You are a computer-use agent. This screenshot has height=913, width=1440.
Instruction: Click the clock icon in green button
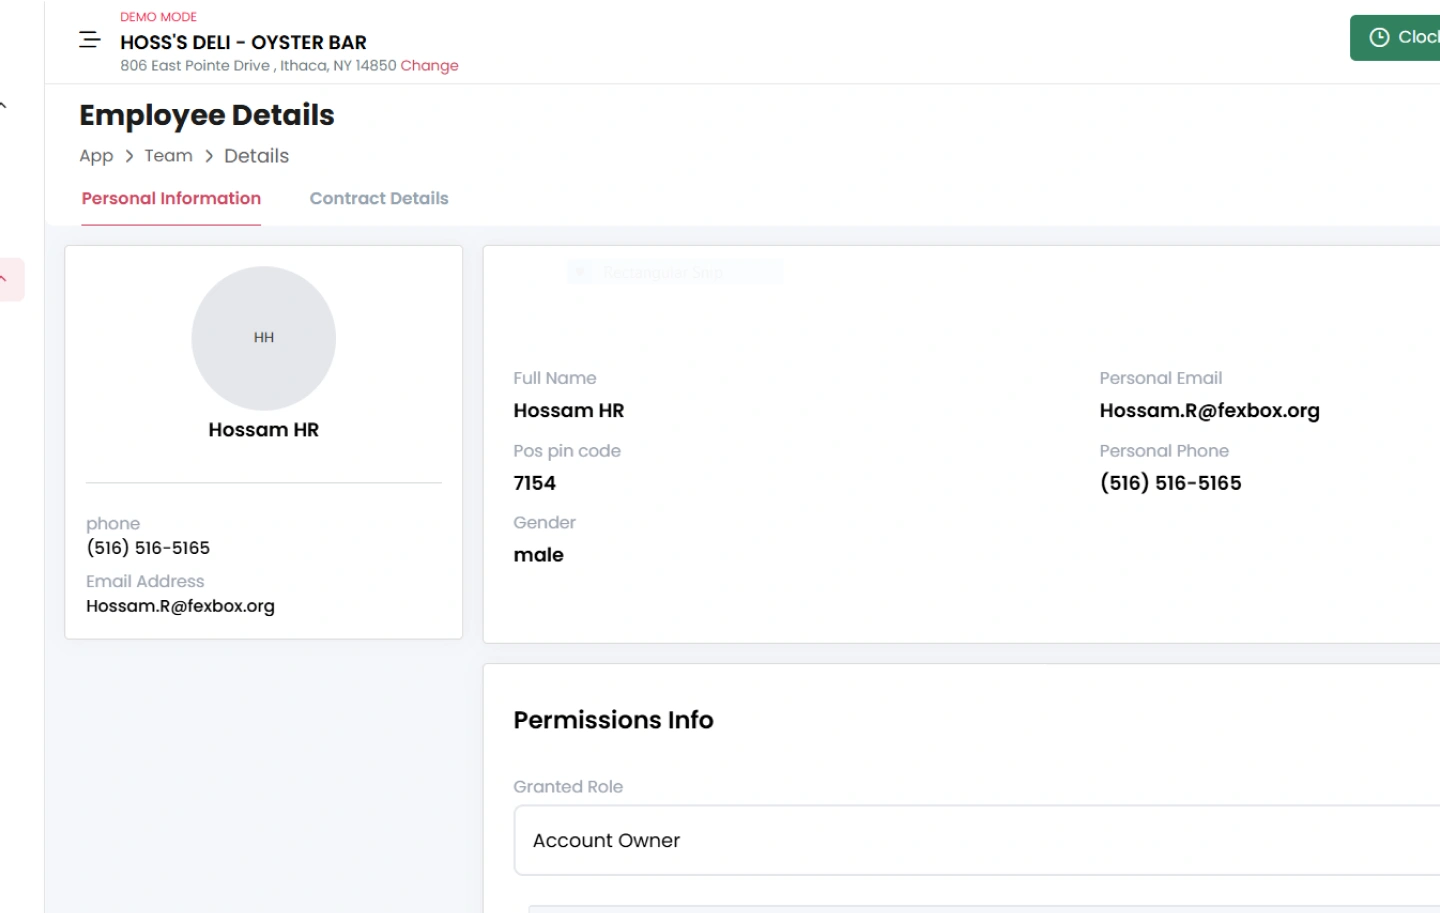pyautogui.click(x=1379, y=38)
